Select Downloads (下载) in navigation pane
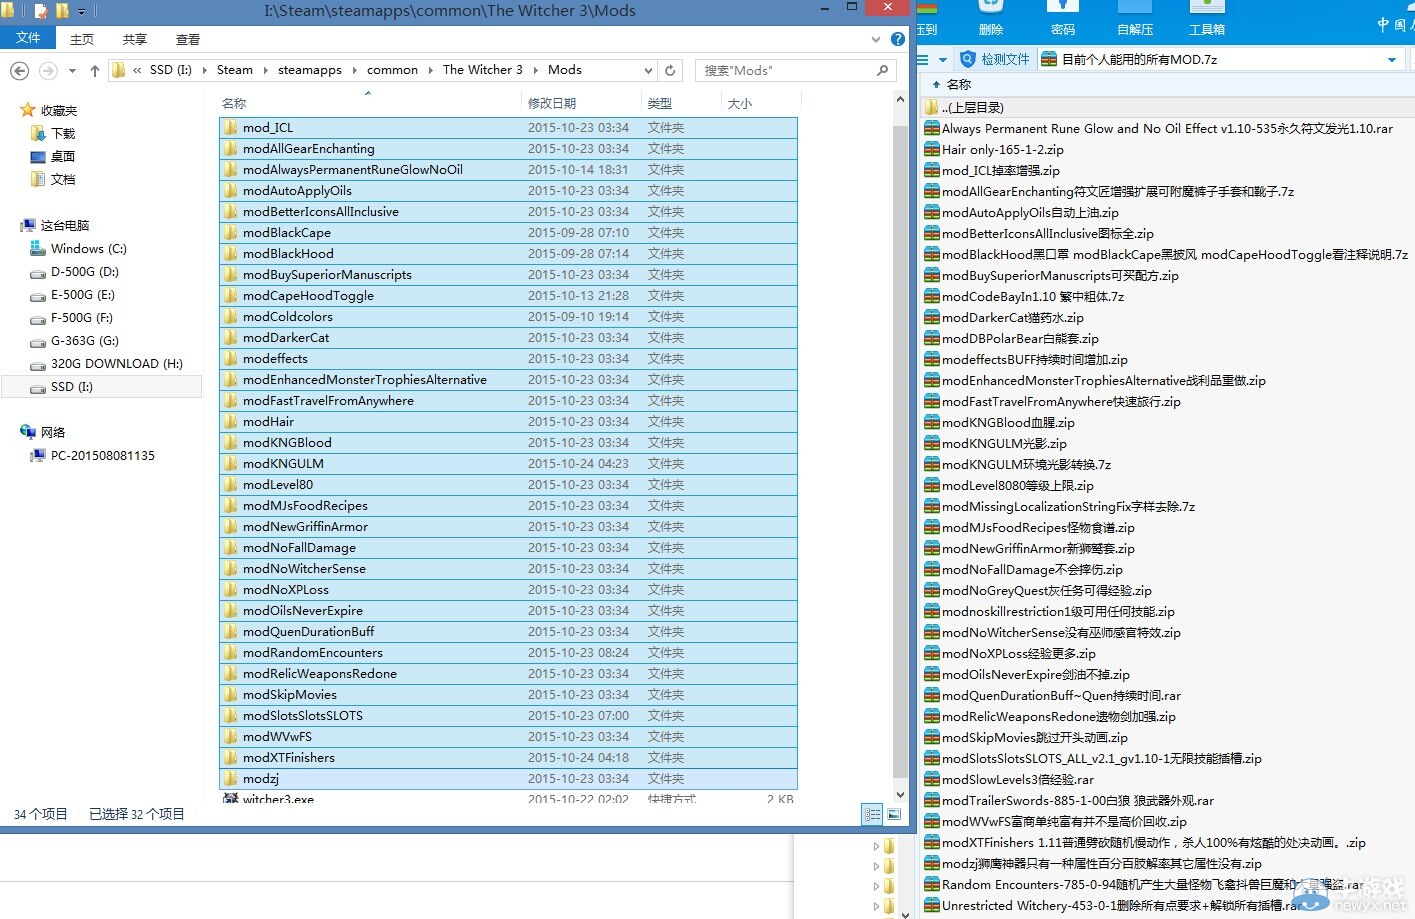 point(54,133)
